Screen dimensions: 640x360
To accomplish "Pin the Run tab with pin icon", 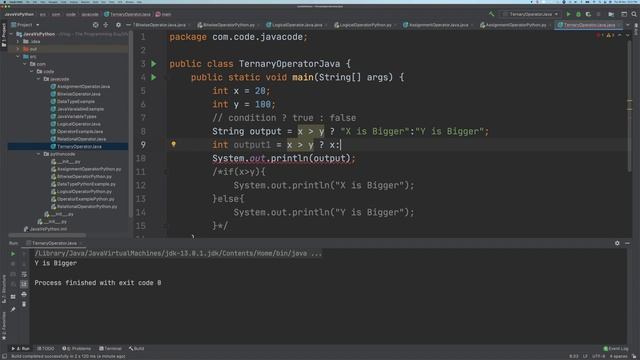I will (13, 309).
